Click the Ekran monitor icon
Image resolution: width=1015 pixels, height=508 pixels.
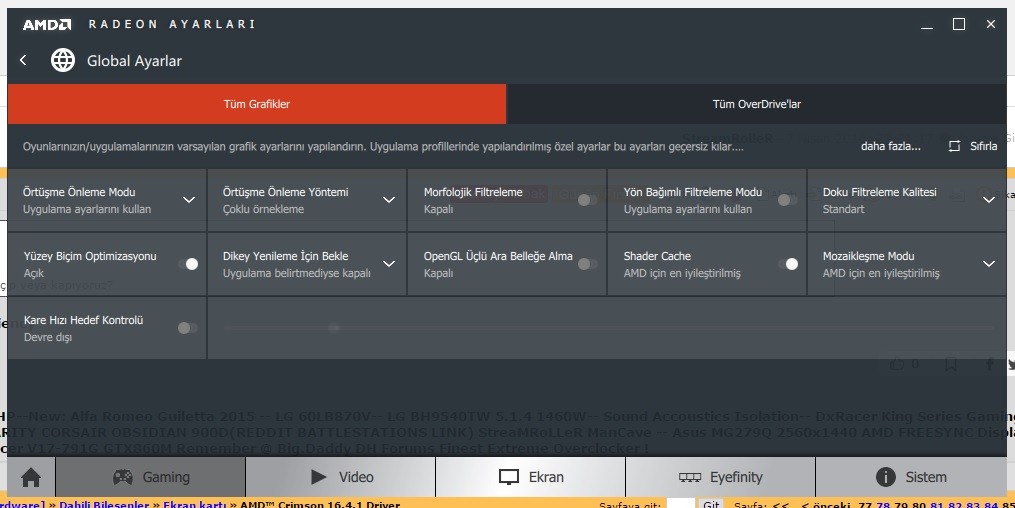(x=509, y=478)
